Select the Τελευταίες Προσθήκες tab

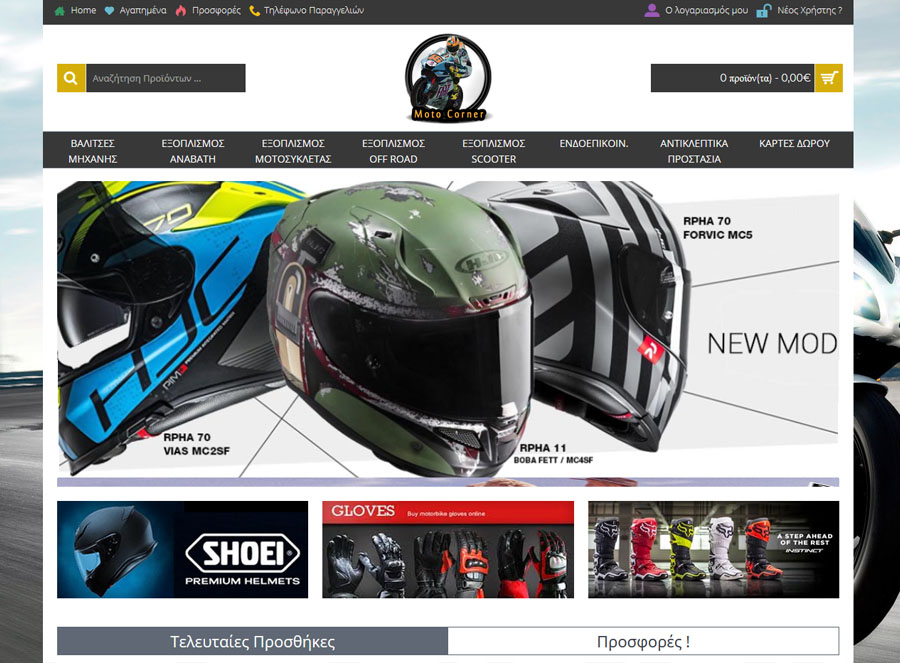tap(253, 641)
